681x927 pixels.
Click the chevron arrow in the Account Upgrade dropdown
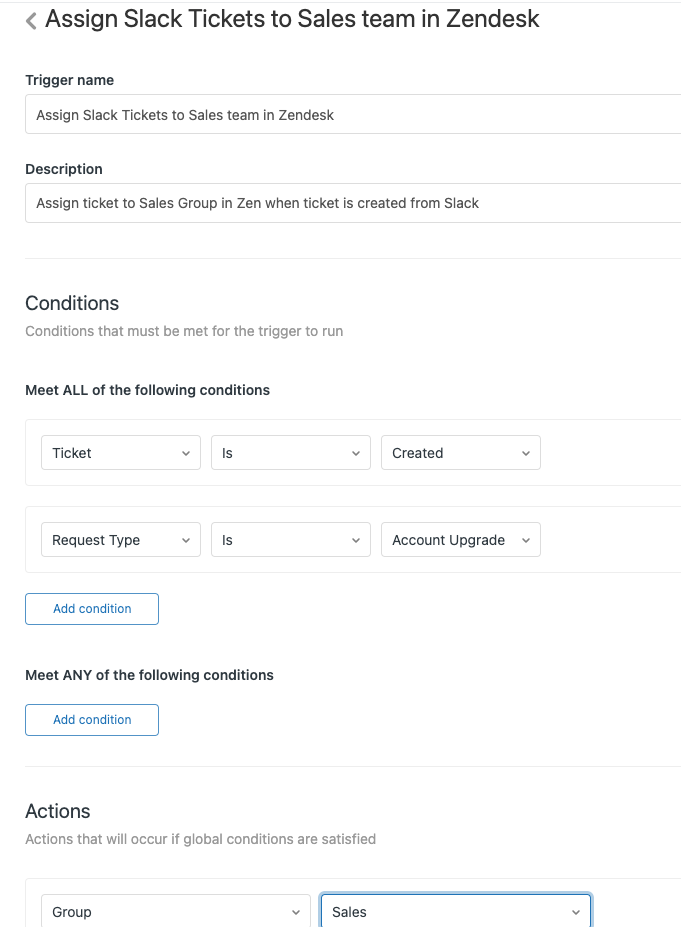point(526,540)
